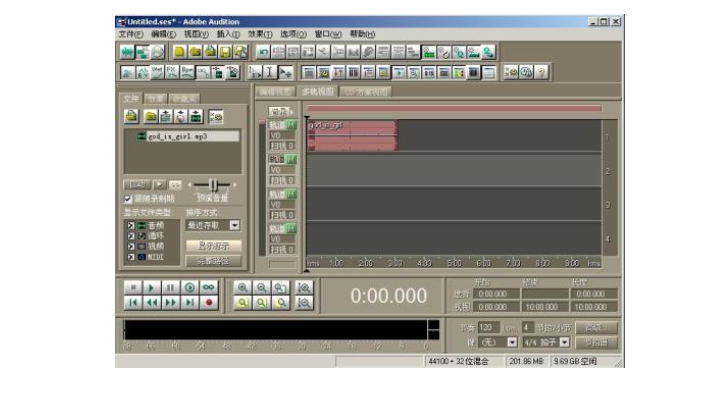
Task: Open the key dropdown showing (无)
Action: (512, 342)
